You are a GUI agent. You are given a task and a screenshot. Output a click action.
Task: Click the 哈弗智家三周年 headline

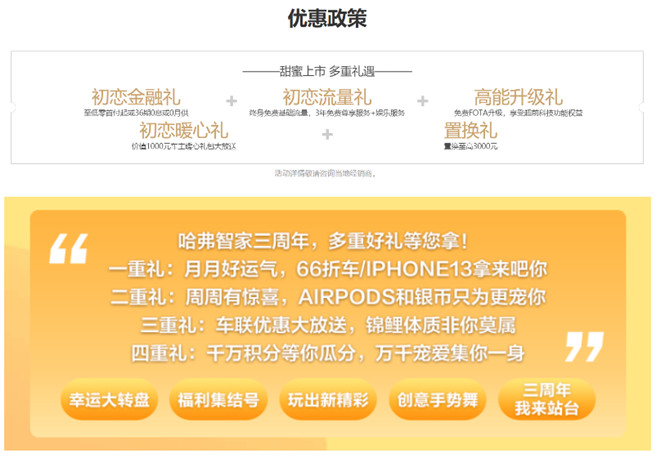(x=323, y=242)
